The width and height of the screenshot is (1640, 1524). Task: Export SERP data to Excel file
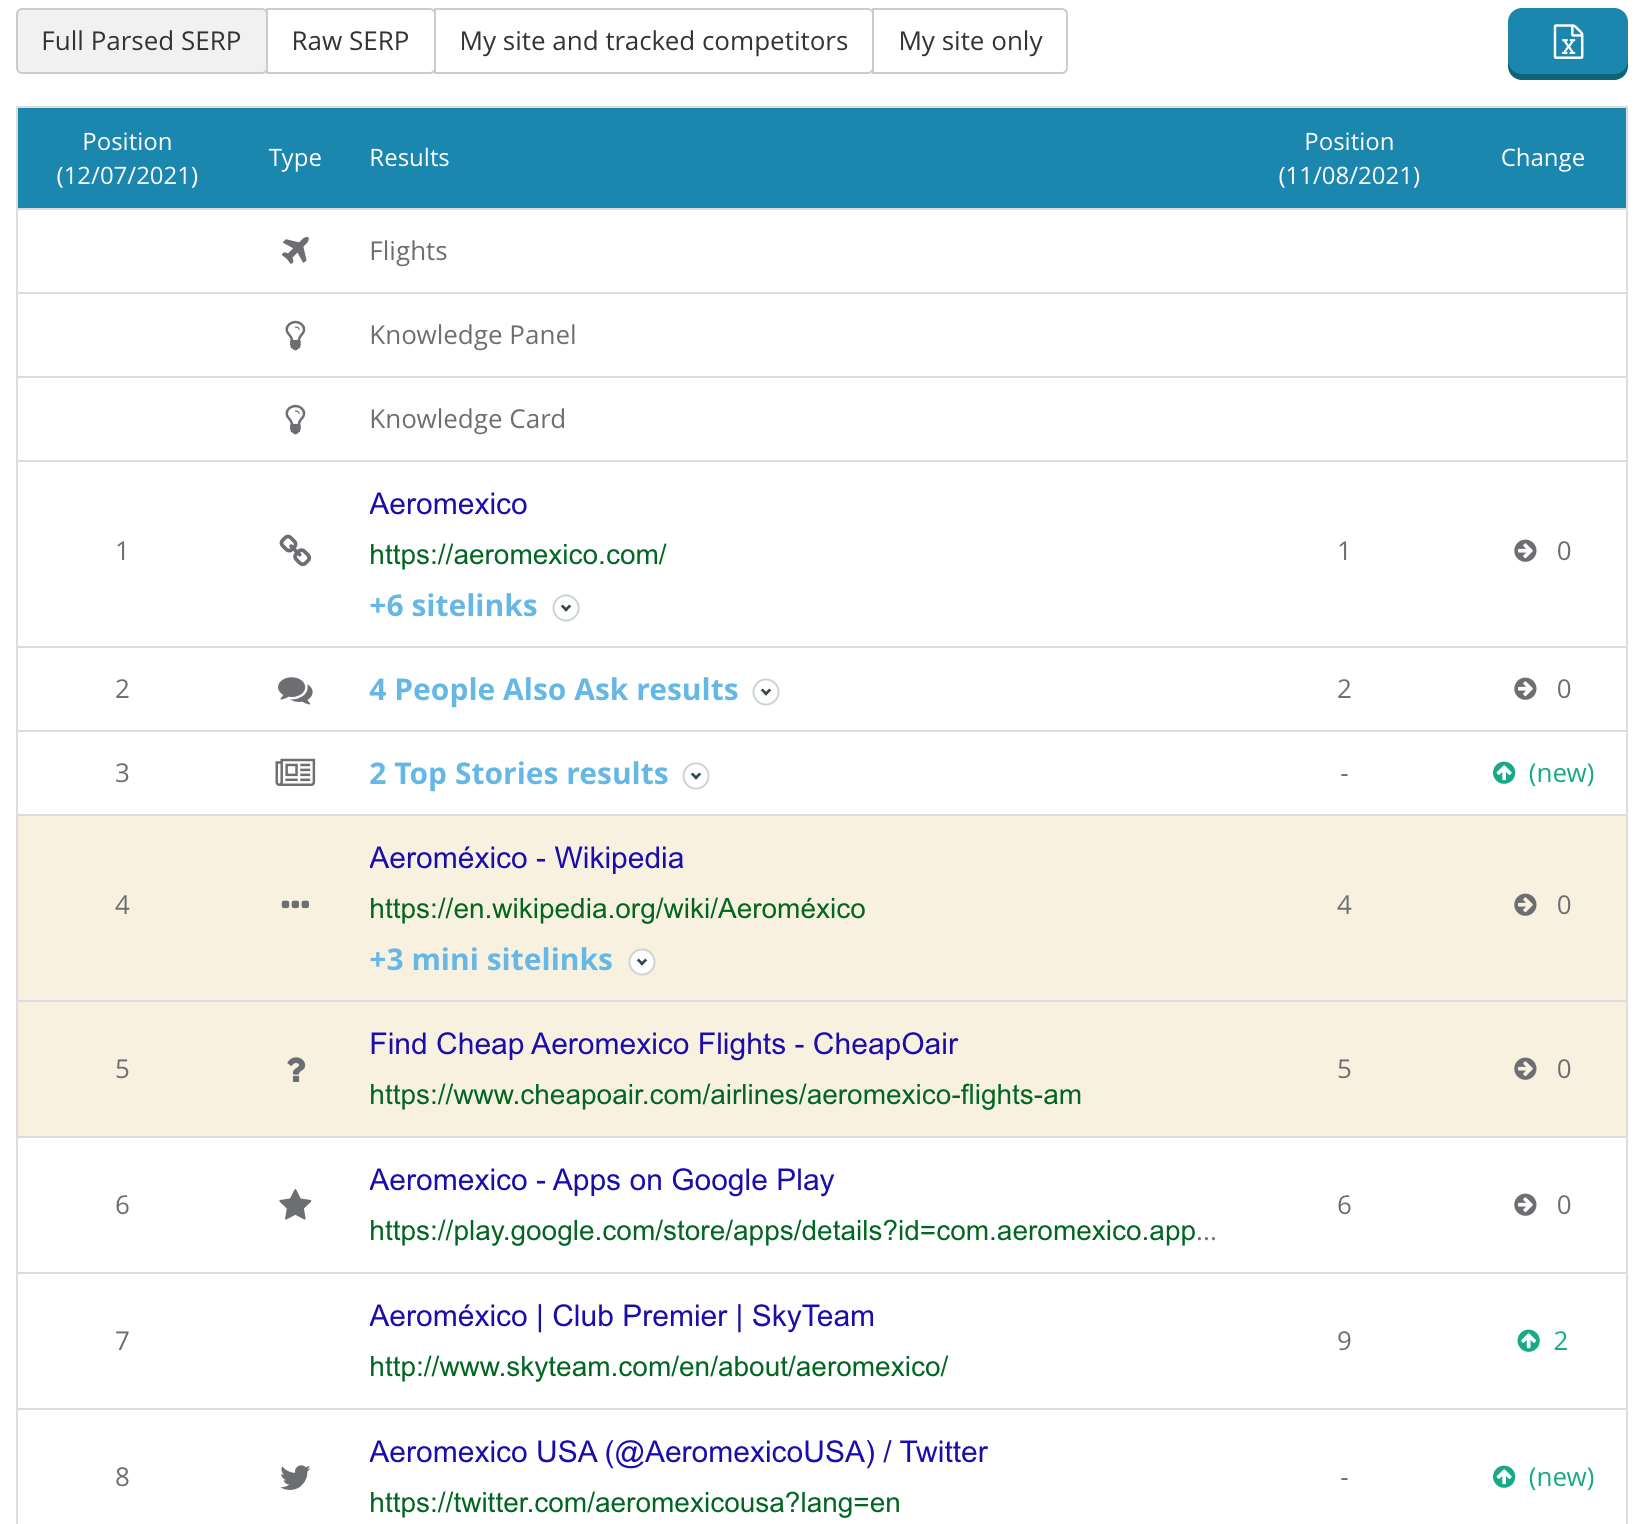[x=1567, y=43]
